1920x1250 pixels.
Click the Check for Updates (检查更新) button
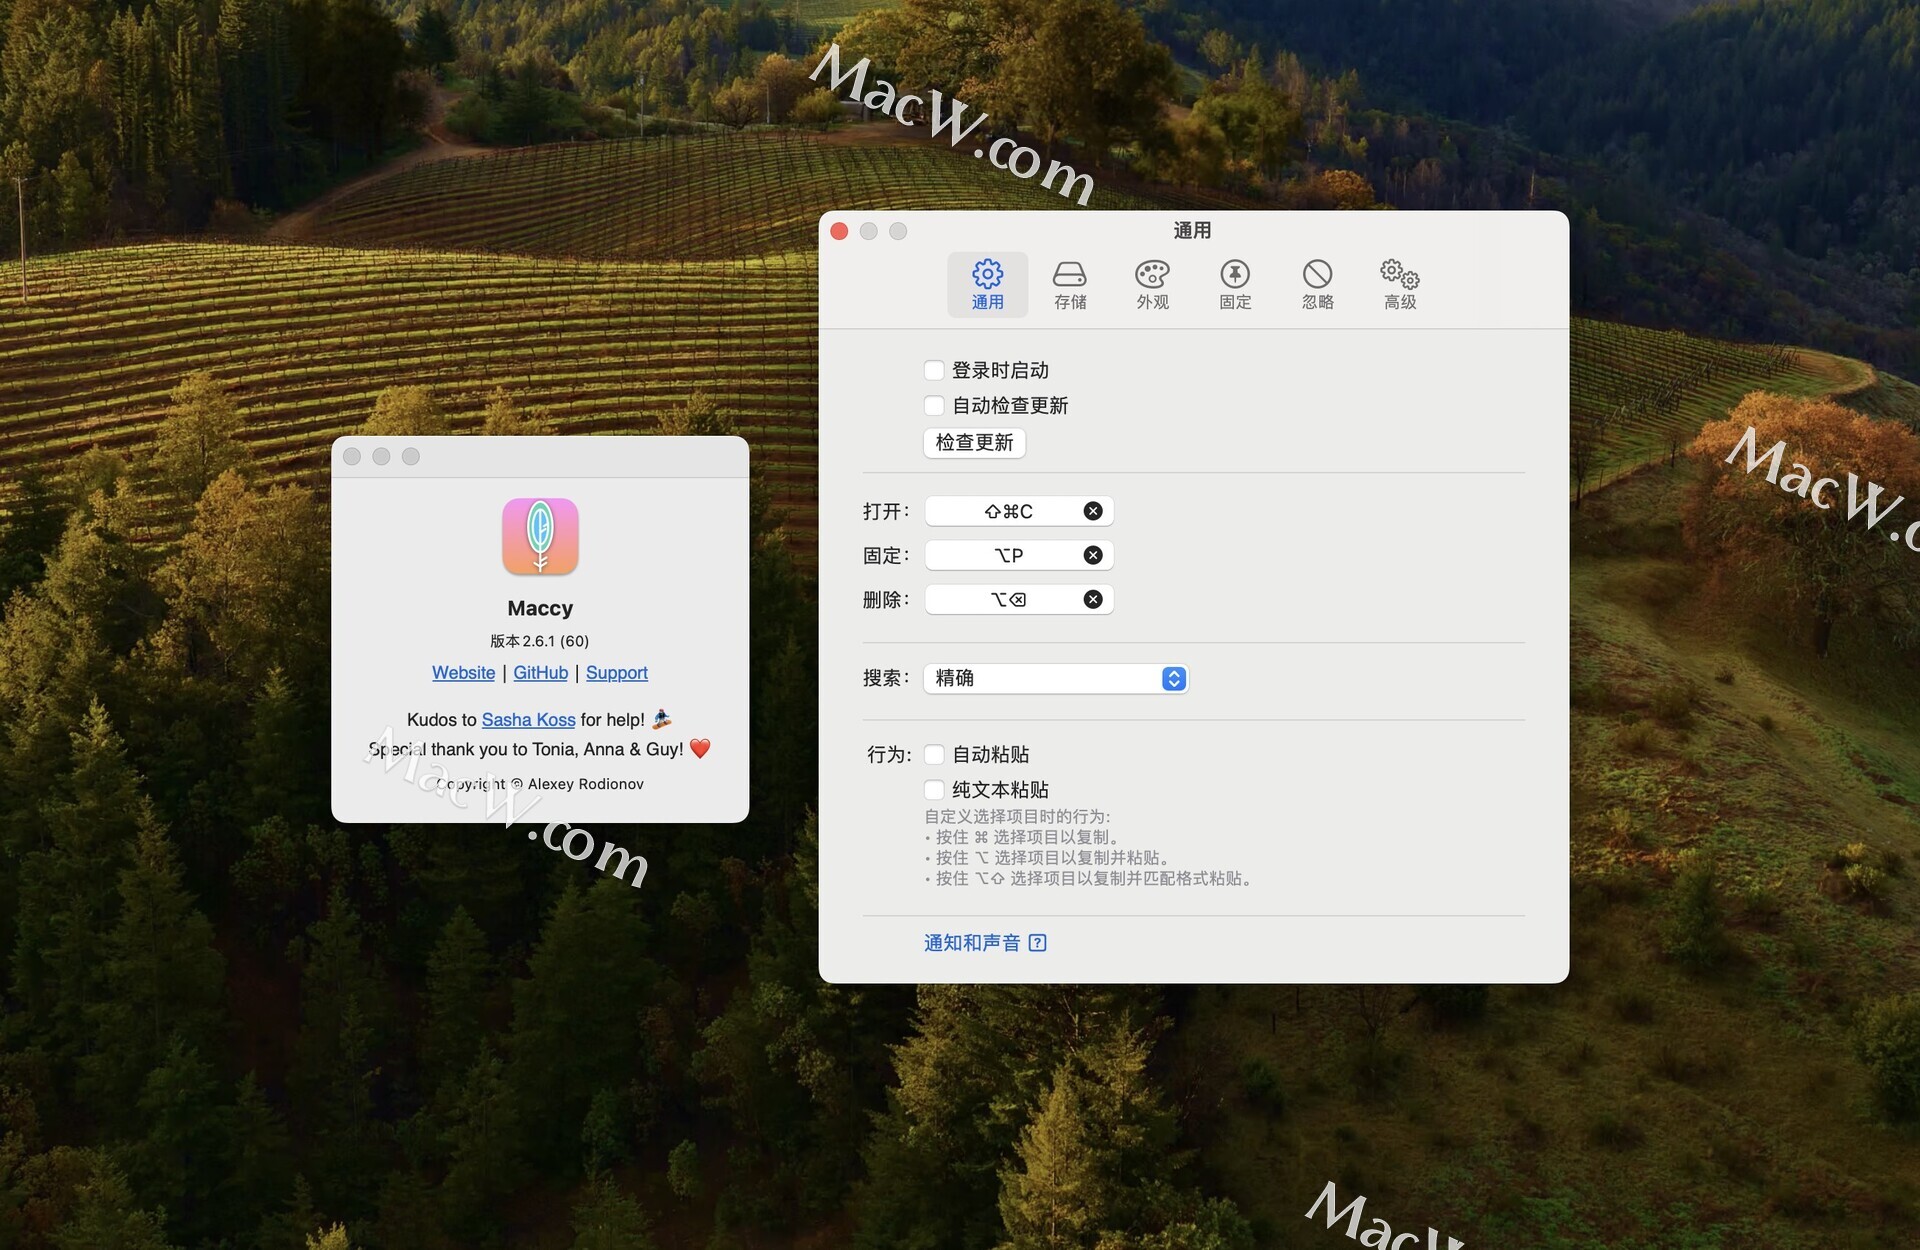tap(974, 443)
